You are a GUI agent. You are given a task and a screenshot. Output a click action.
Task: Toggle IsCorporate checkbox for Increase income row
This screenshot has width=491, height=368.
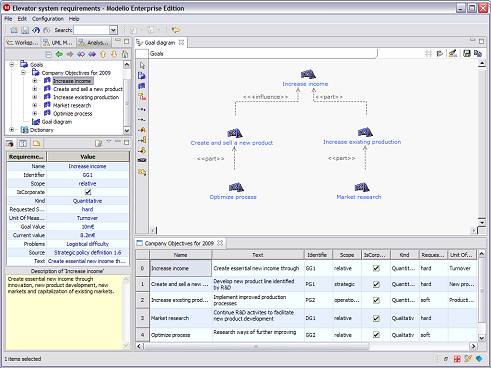click(376, 268)
